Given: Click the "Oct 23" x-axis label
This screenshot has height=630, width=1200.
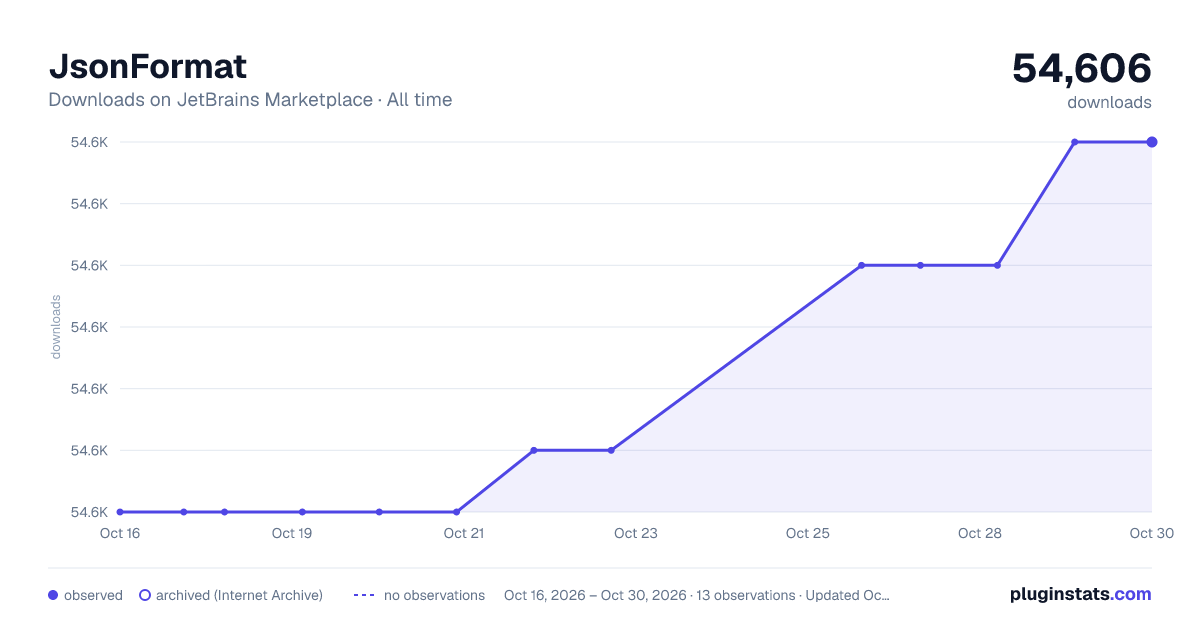Looking at the screenshot, I should point(636,533).
